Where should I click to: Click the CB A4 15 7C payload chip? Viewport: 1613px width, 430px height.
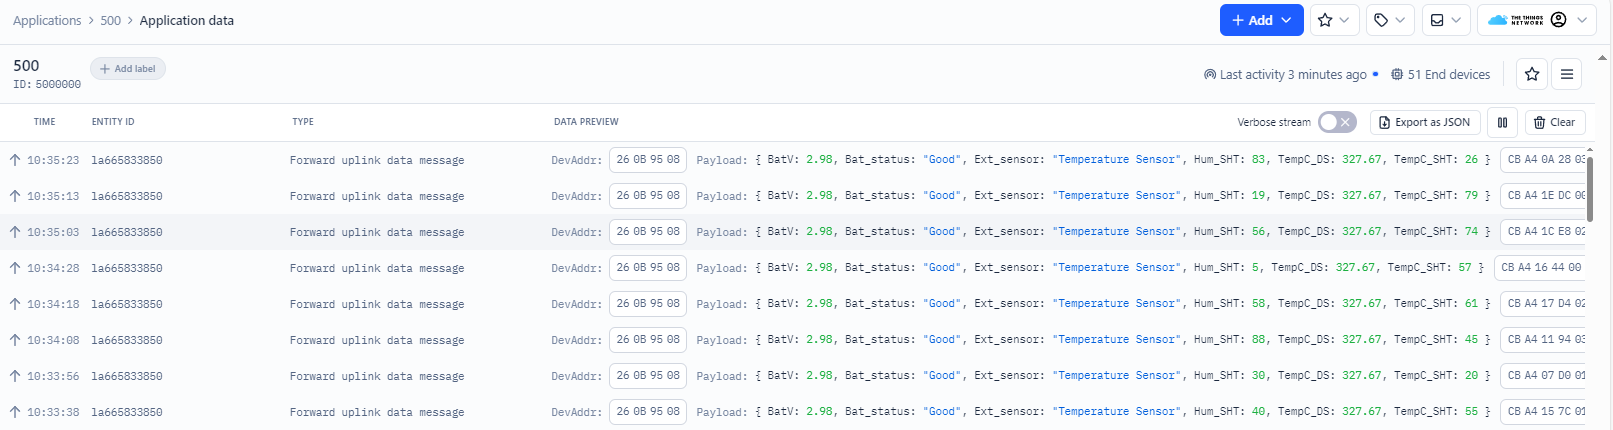click(x=1543, y=412)
